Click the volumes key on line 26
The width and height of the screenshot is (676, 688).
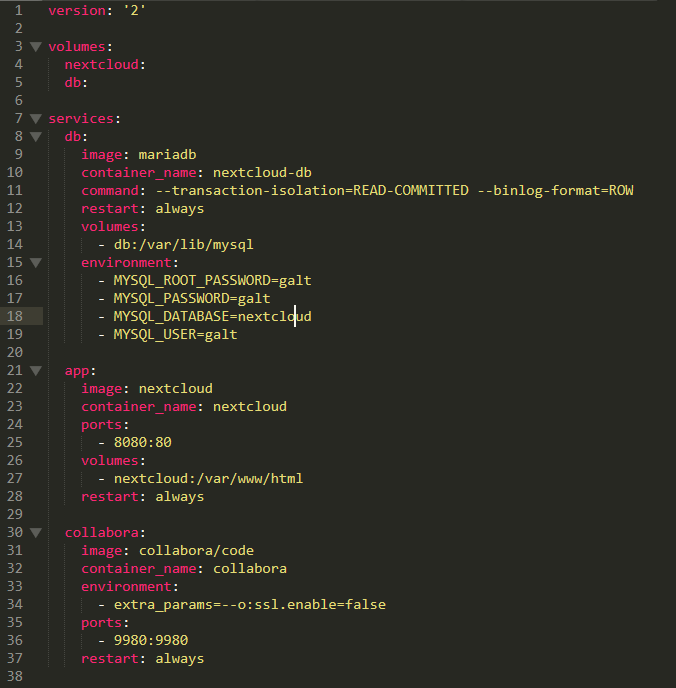pyautogui.click(x=110, y=460)
